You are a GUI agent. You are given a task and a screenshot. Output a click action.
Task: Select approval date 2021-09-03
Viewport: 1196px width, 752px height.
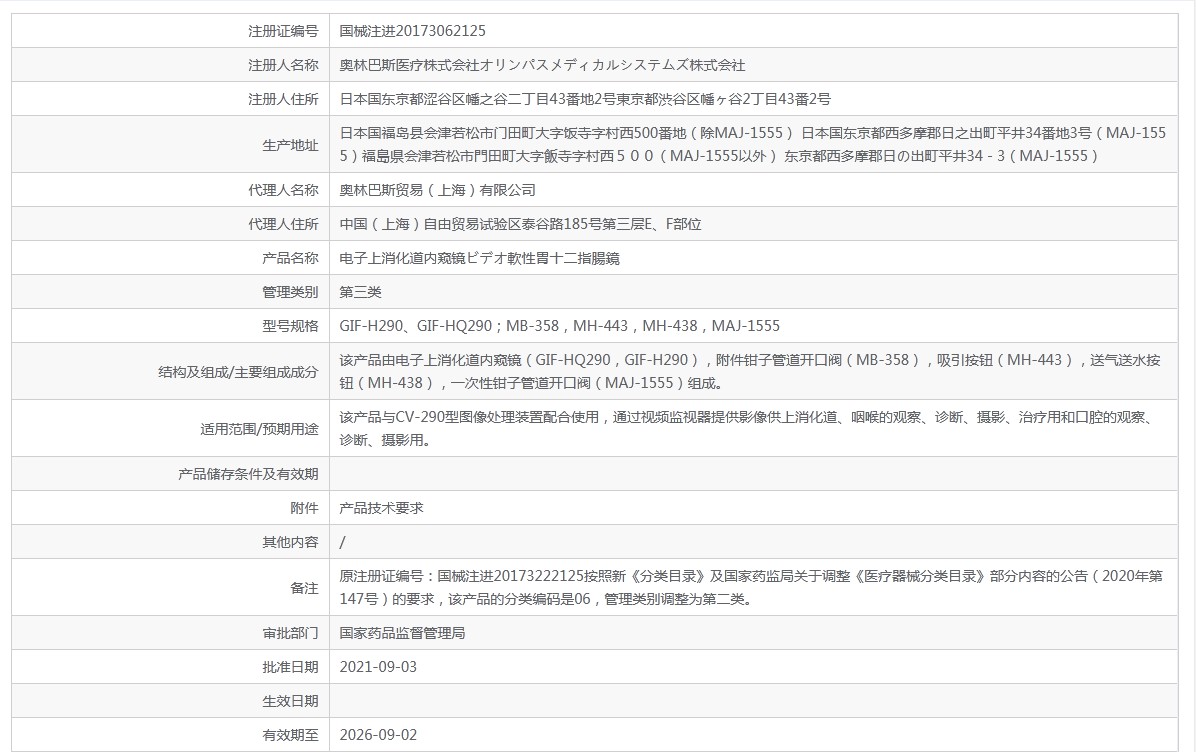[378, 667]
